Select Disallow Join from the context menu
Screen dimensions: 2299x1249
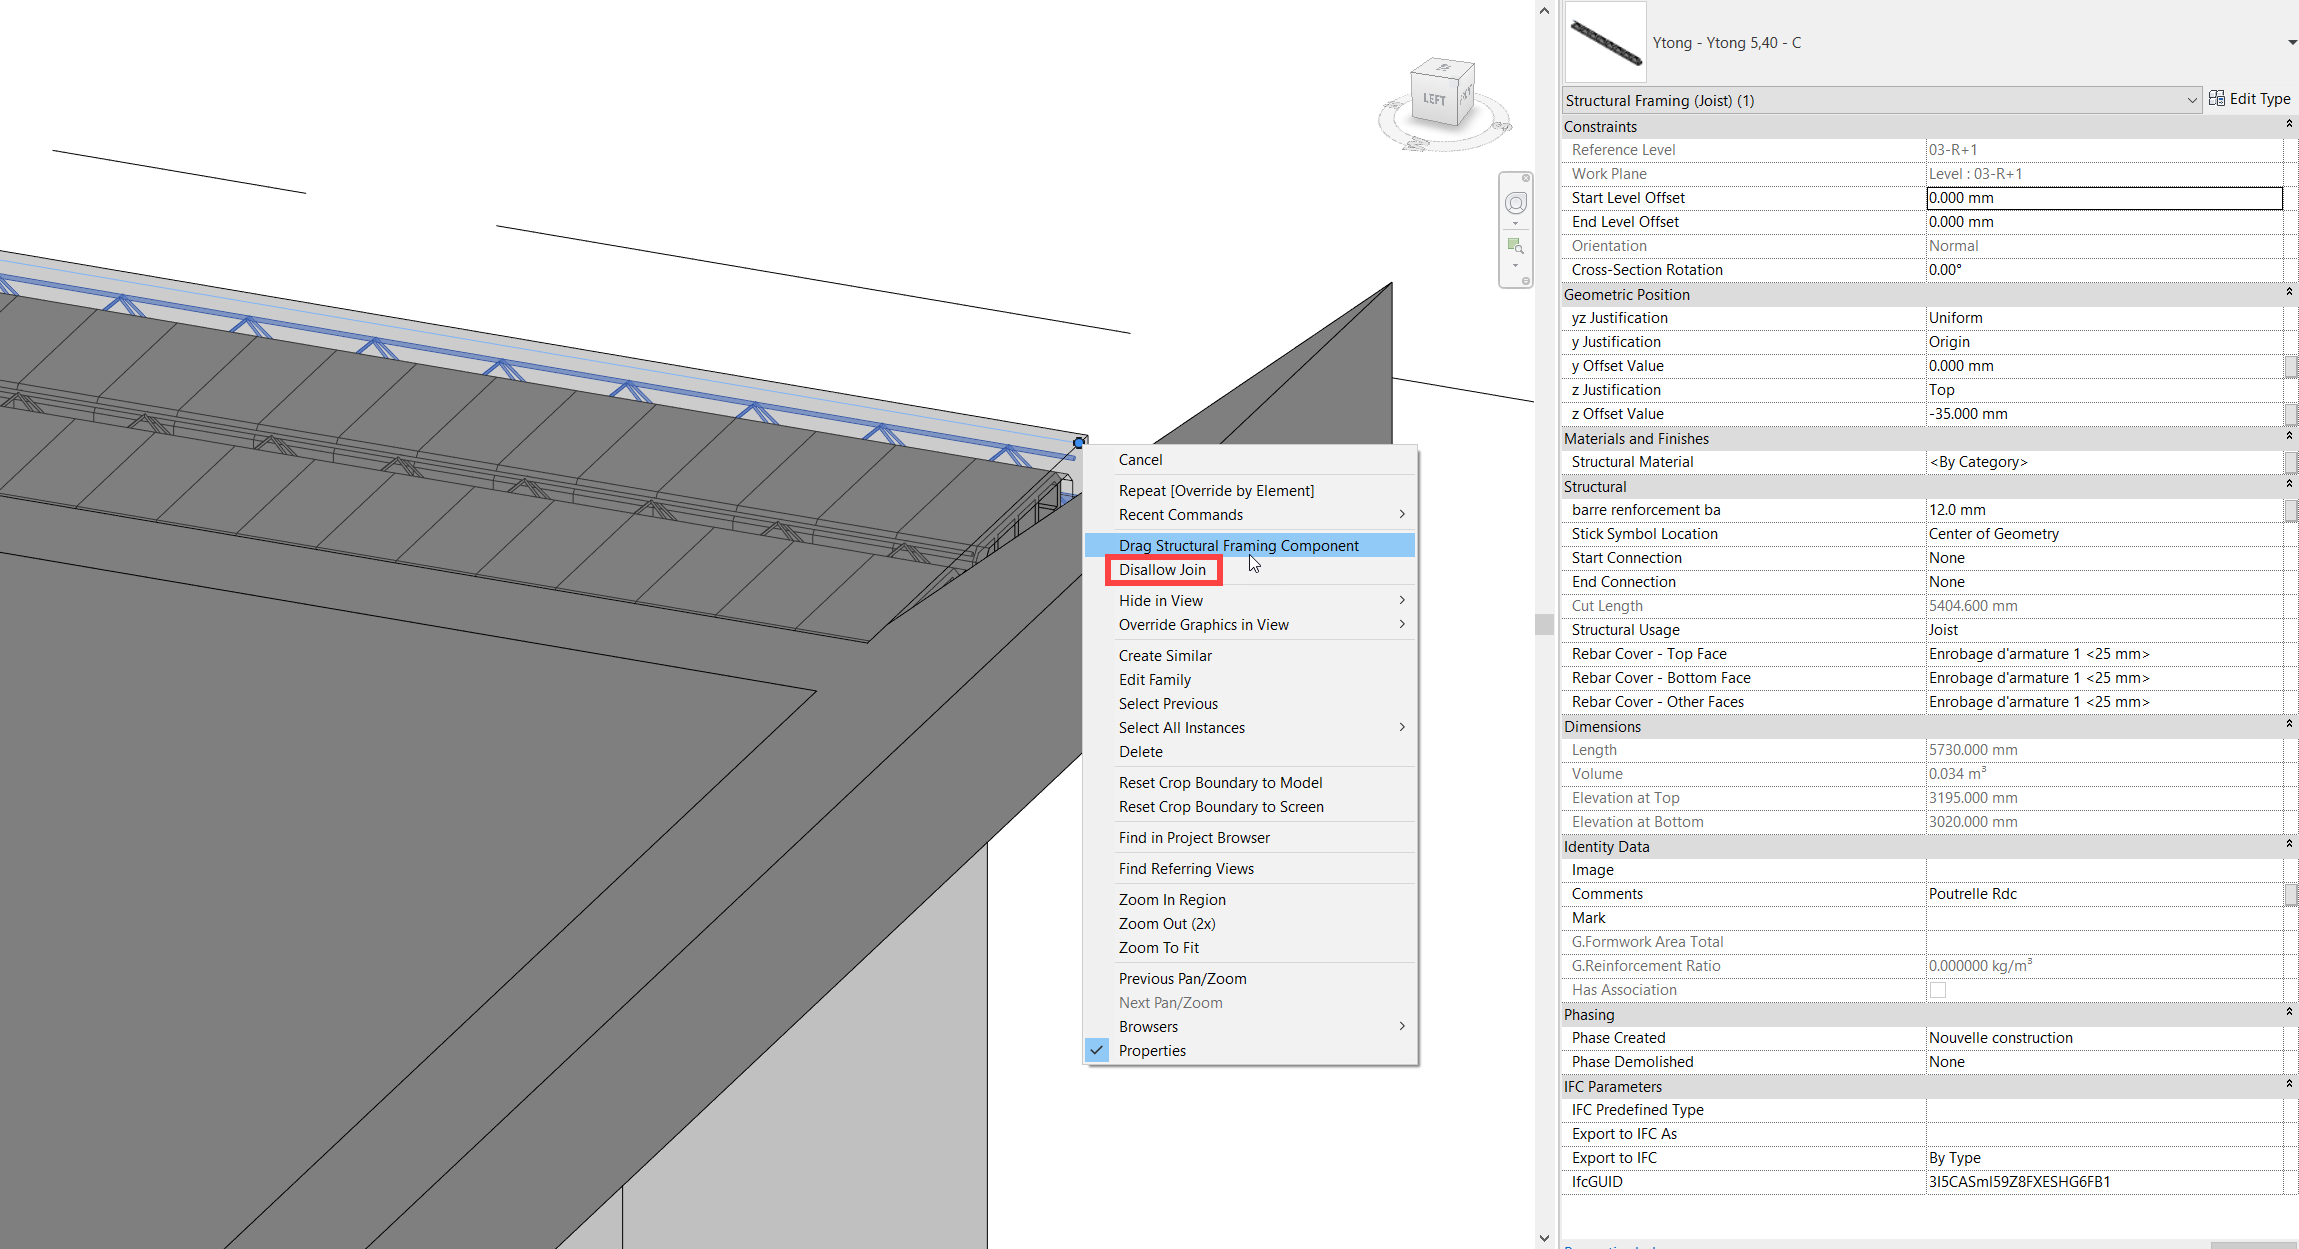click(x=1162, y=569)
